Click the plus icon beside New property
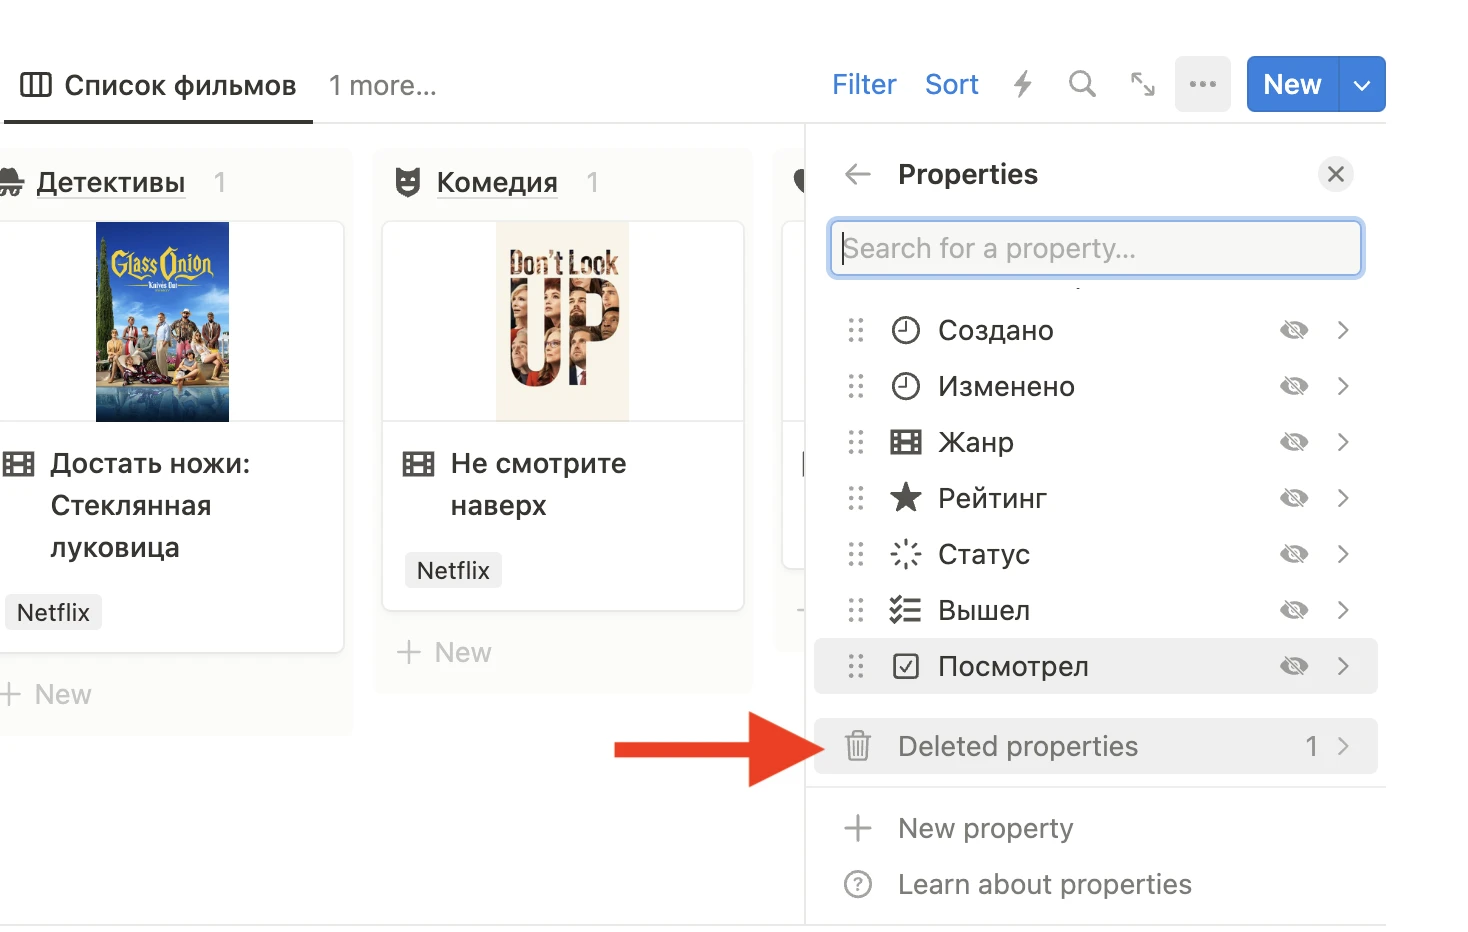The image size is (1468, 932). click(857, 828)
